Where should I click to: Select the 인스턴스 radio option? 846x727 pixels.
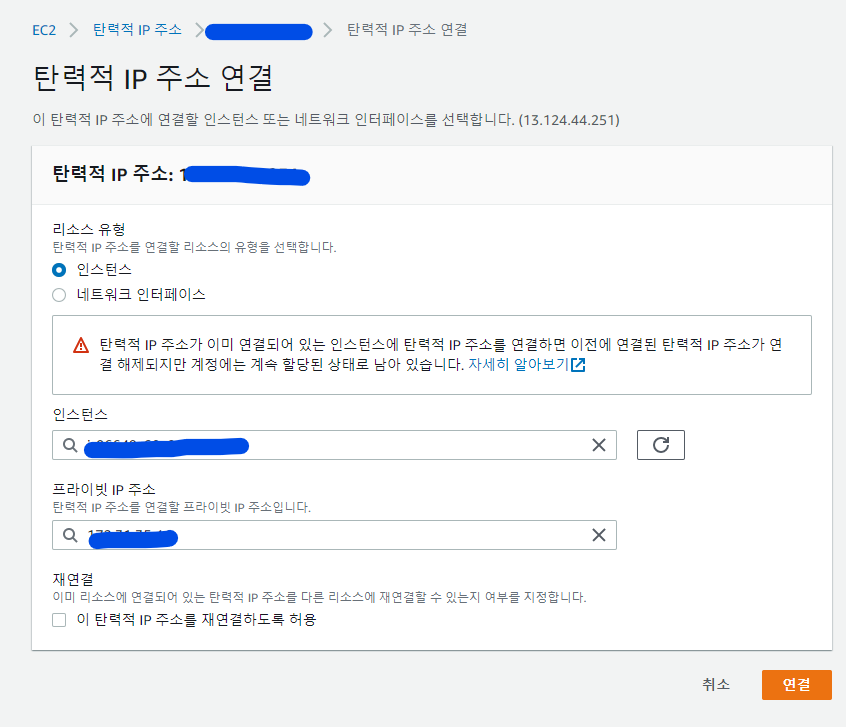click(x=59, y=270)
